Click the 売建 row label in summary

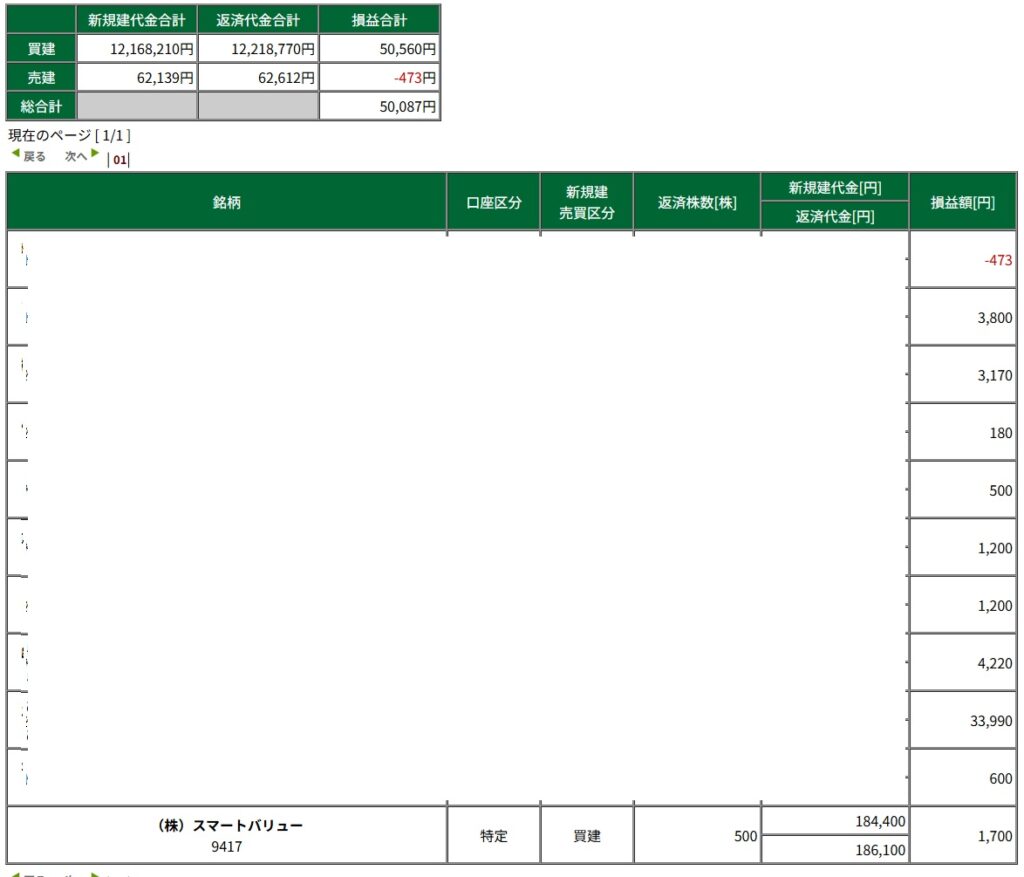(41, 77)
